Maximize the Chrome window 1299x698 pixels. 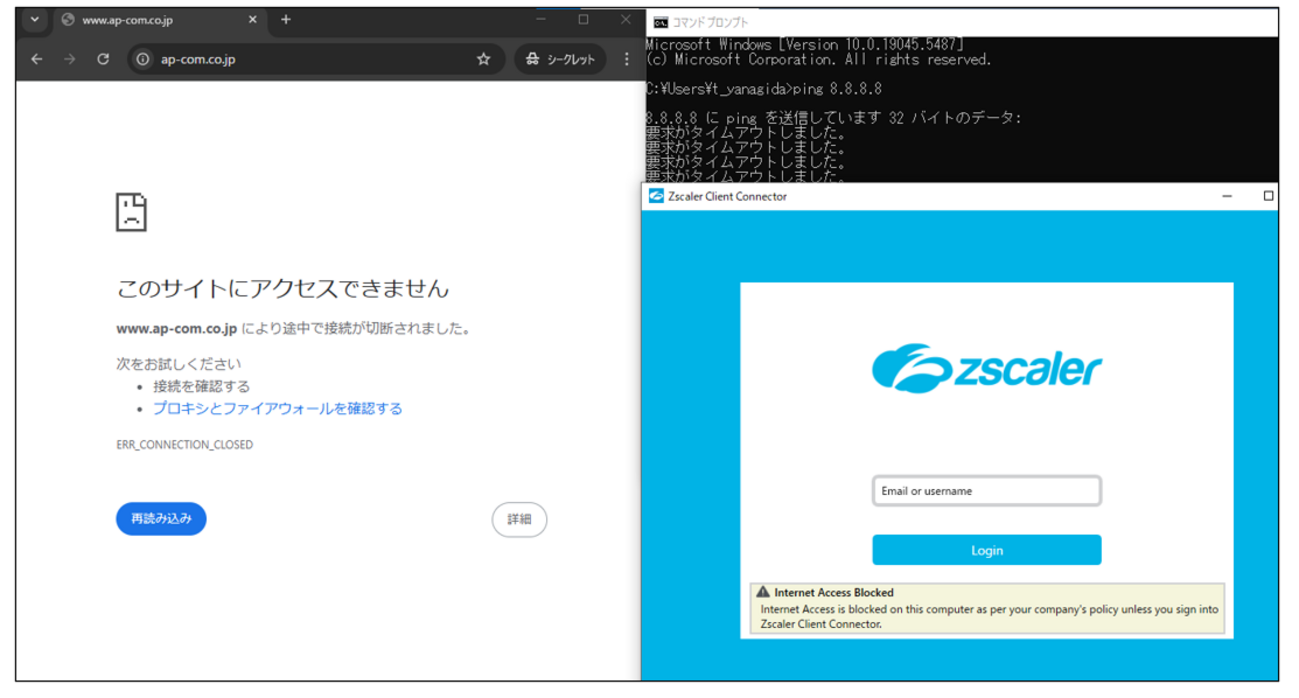[x=584, y=19]
